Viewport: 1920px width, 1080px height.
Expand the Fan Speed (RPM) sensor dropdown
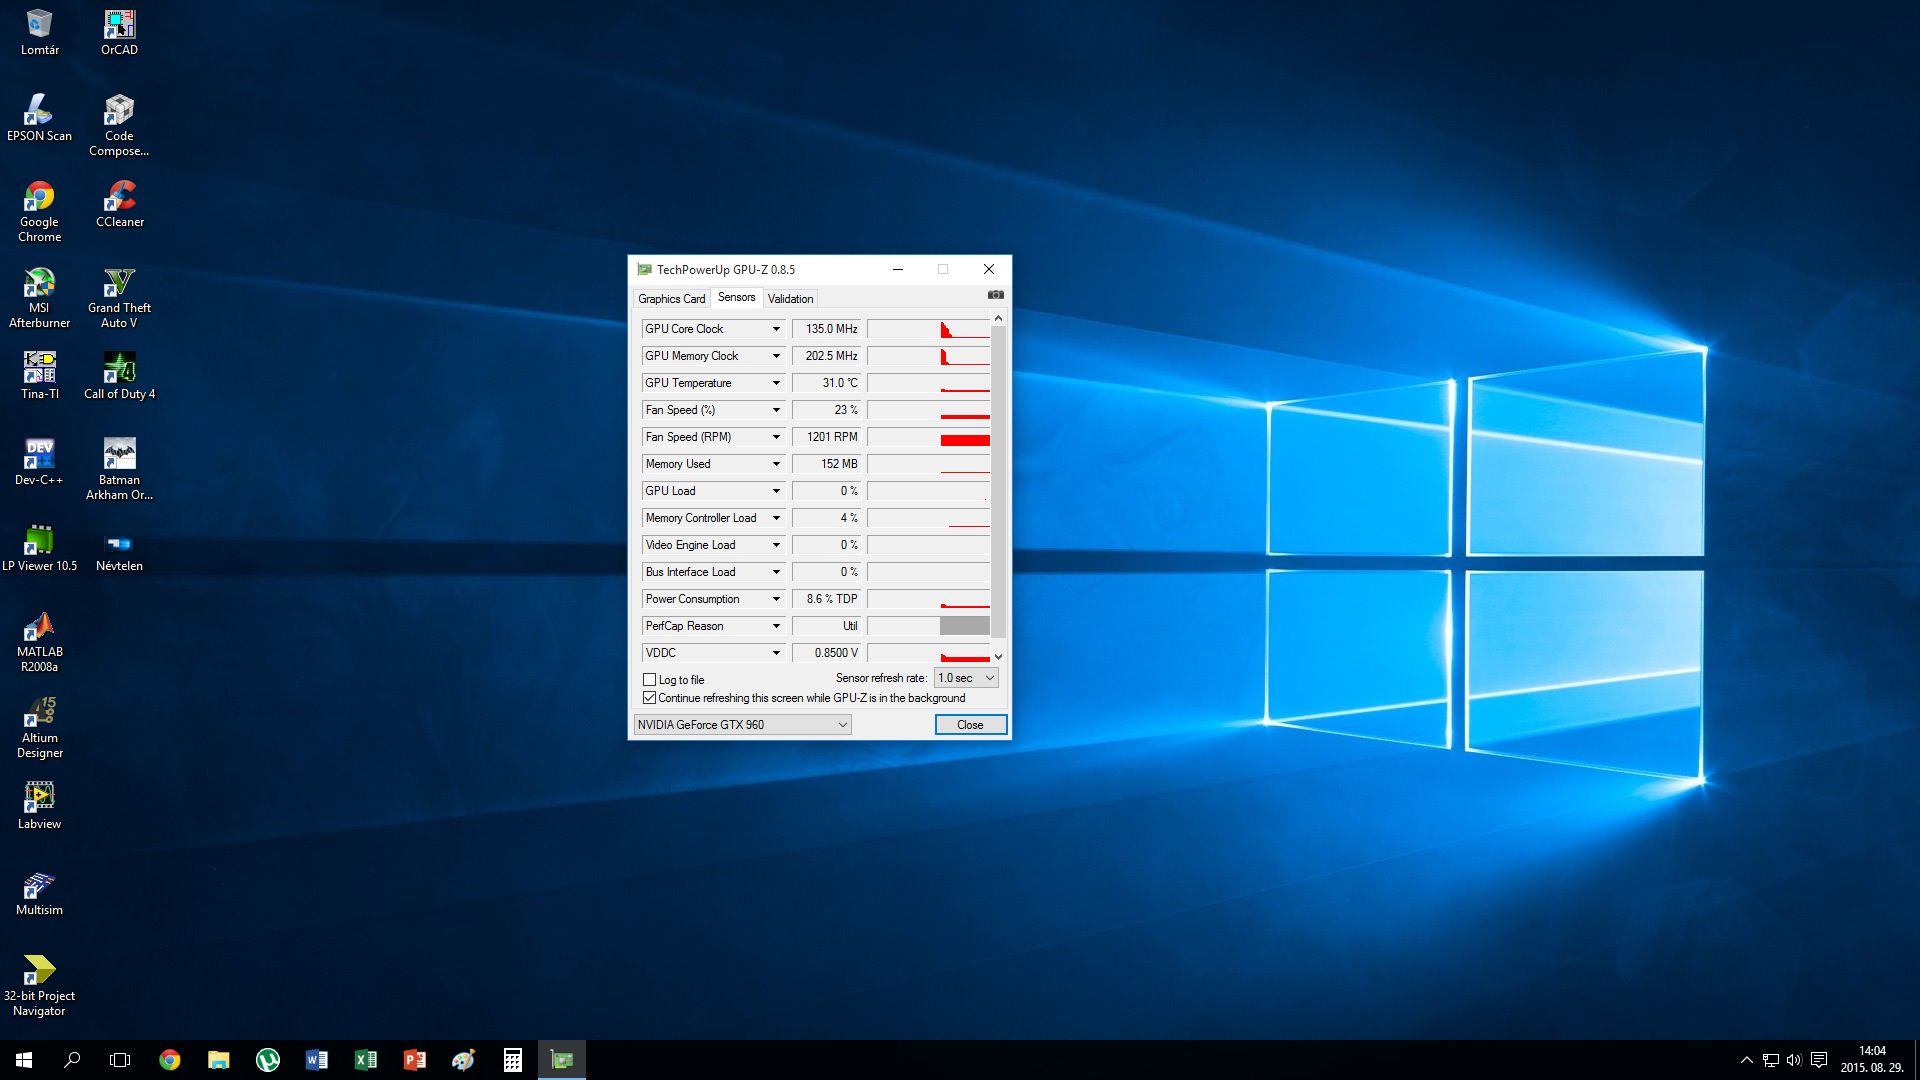775,437
